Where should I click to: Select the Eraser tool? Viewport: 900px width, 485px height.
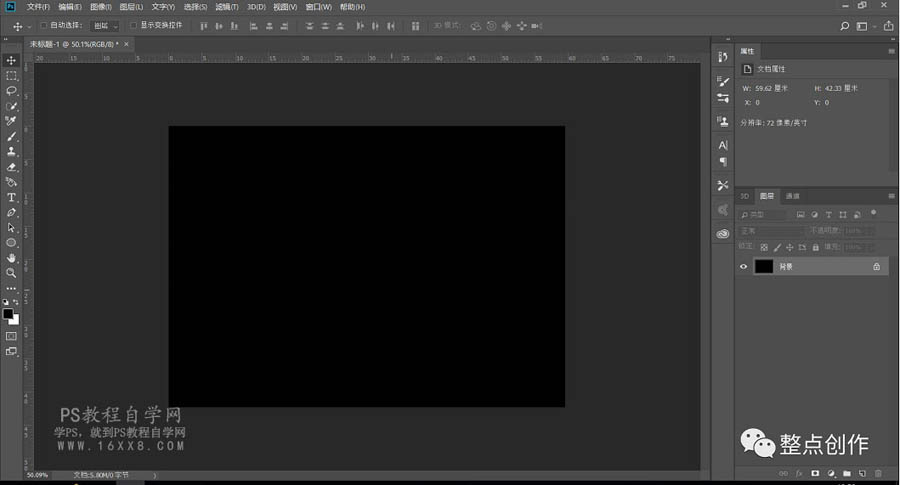click(11, 167)
